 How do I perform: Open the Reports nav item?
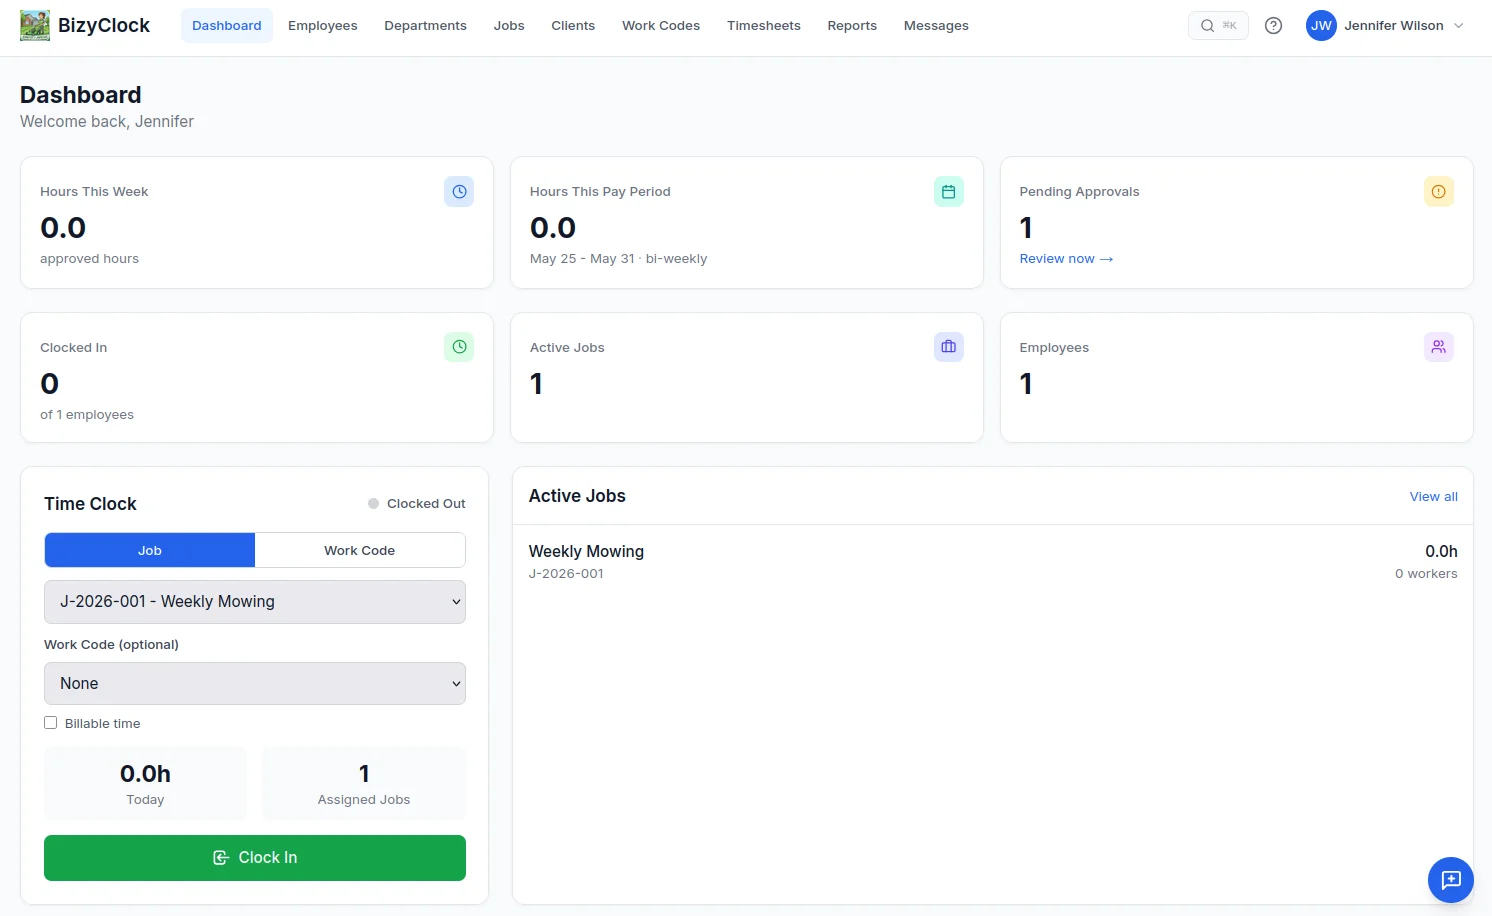852,26
